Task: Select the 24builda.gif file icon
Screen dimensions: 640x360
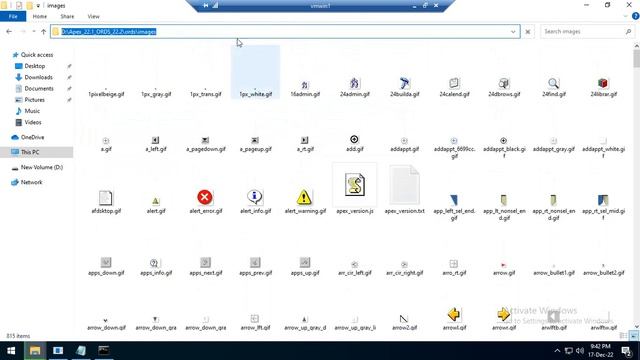Action: pos(404,83)
